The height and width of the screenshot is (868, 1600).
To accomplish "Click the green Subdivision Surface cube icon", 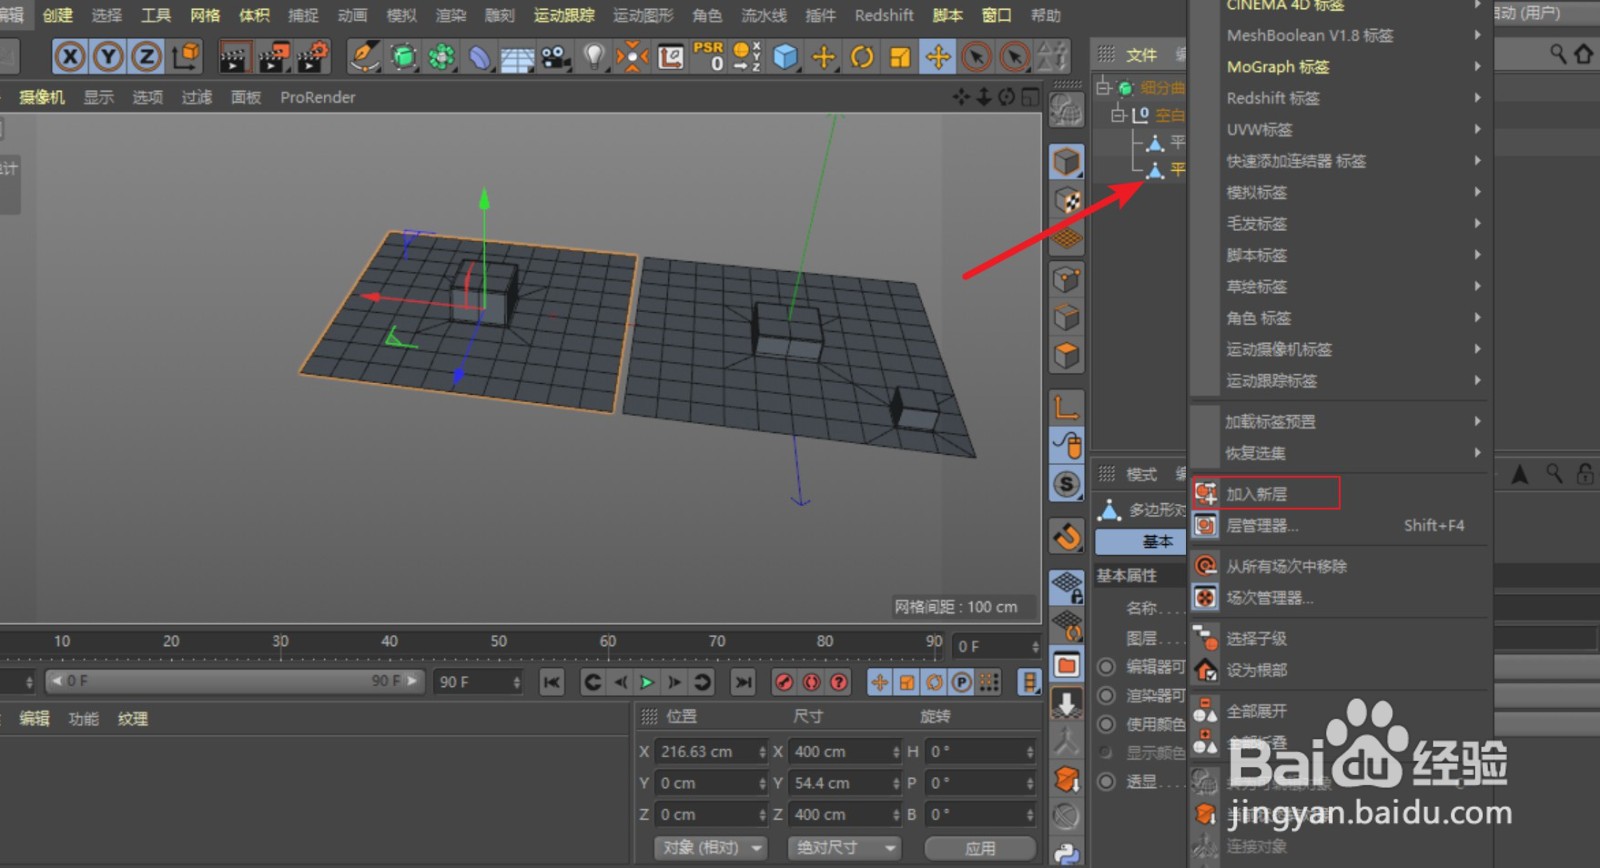I will point(403,57).
